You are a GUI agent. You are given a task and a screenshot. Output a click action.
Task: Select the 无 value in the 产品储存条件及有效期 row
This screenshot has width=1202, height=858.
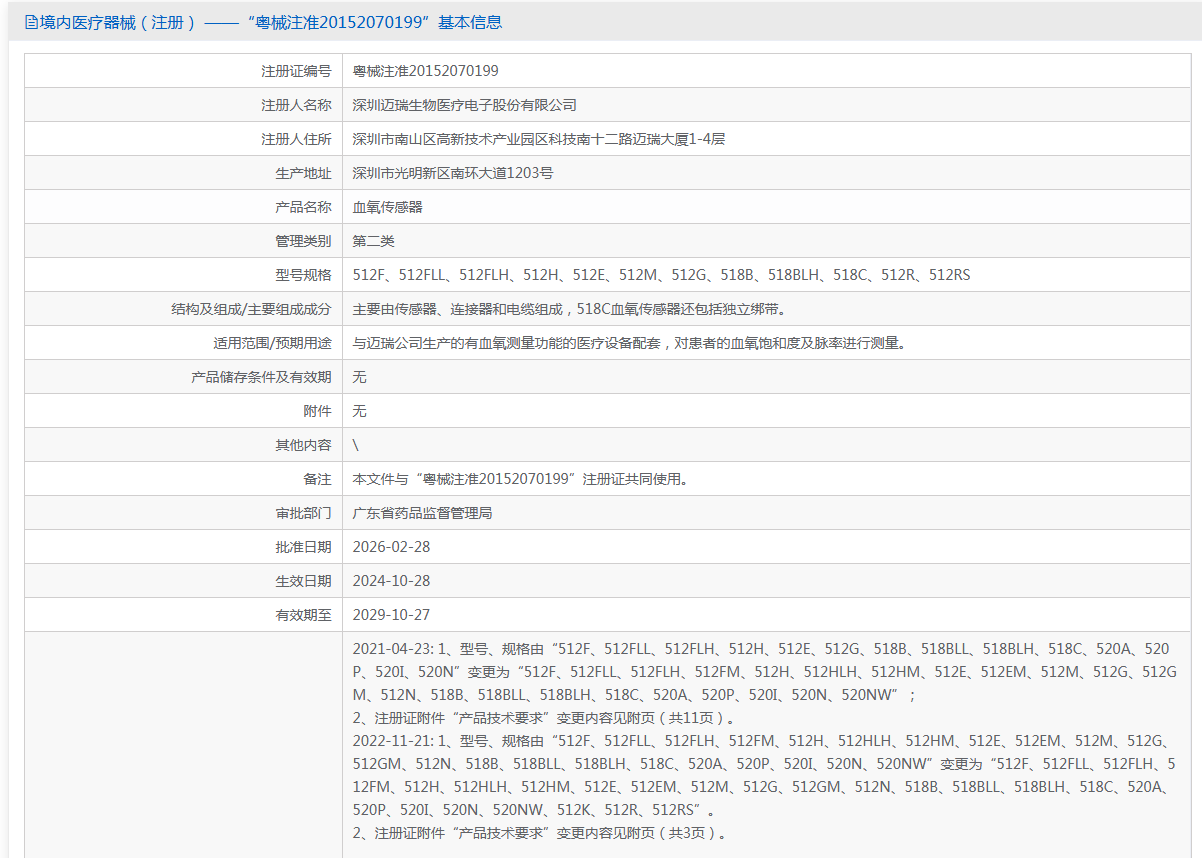360,377
